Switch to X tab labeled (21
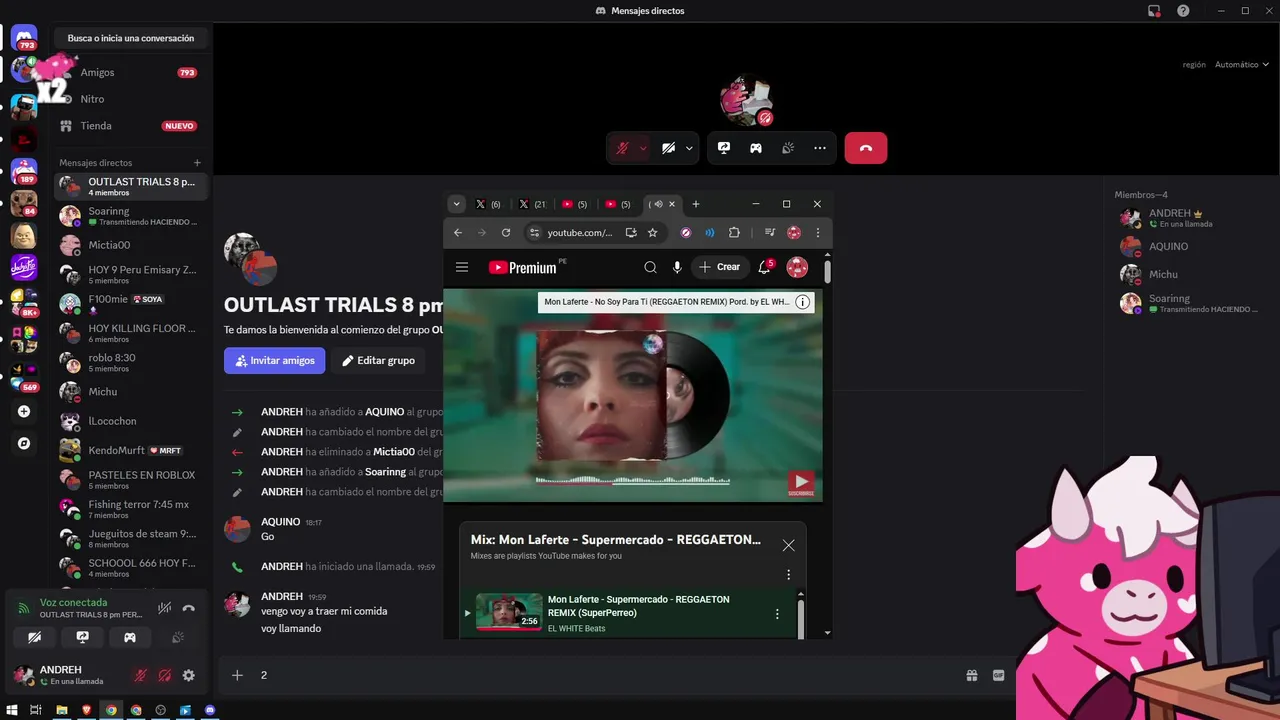The width and height of the screenshot is (1280, 720). (533, 204)
